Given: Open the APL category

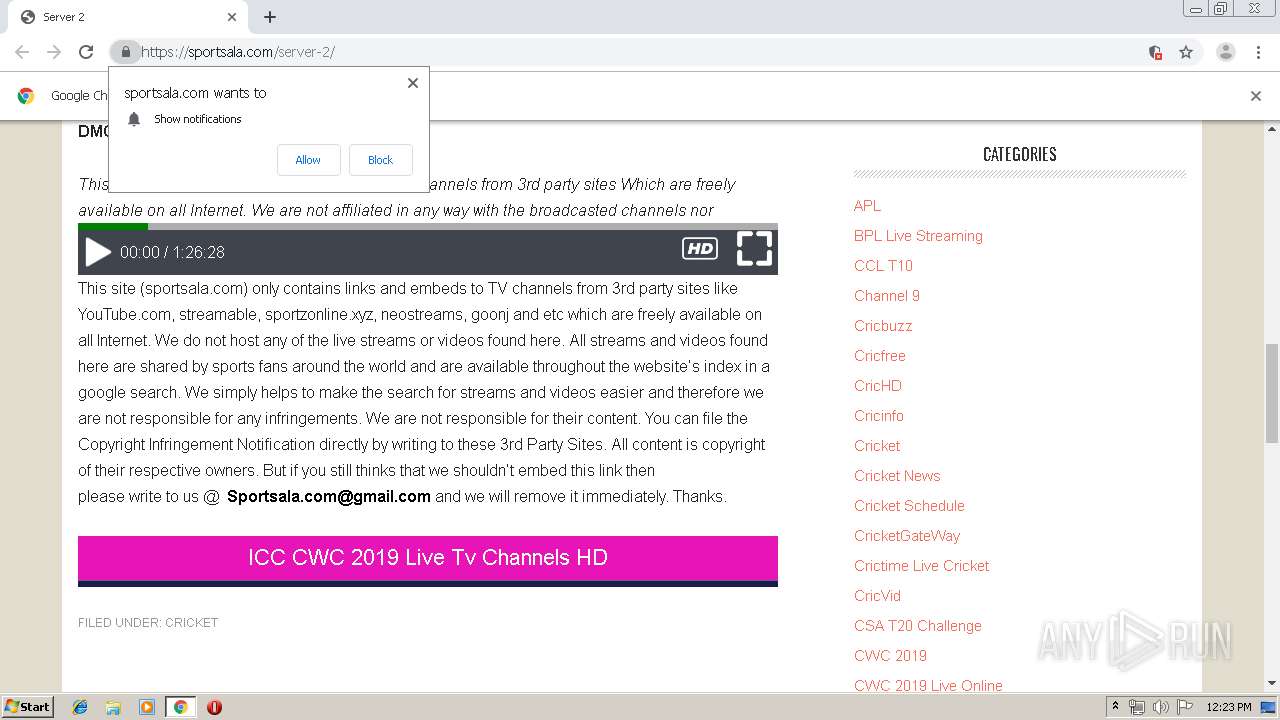Looking at the screenshot, I should [867, 205].
